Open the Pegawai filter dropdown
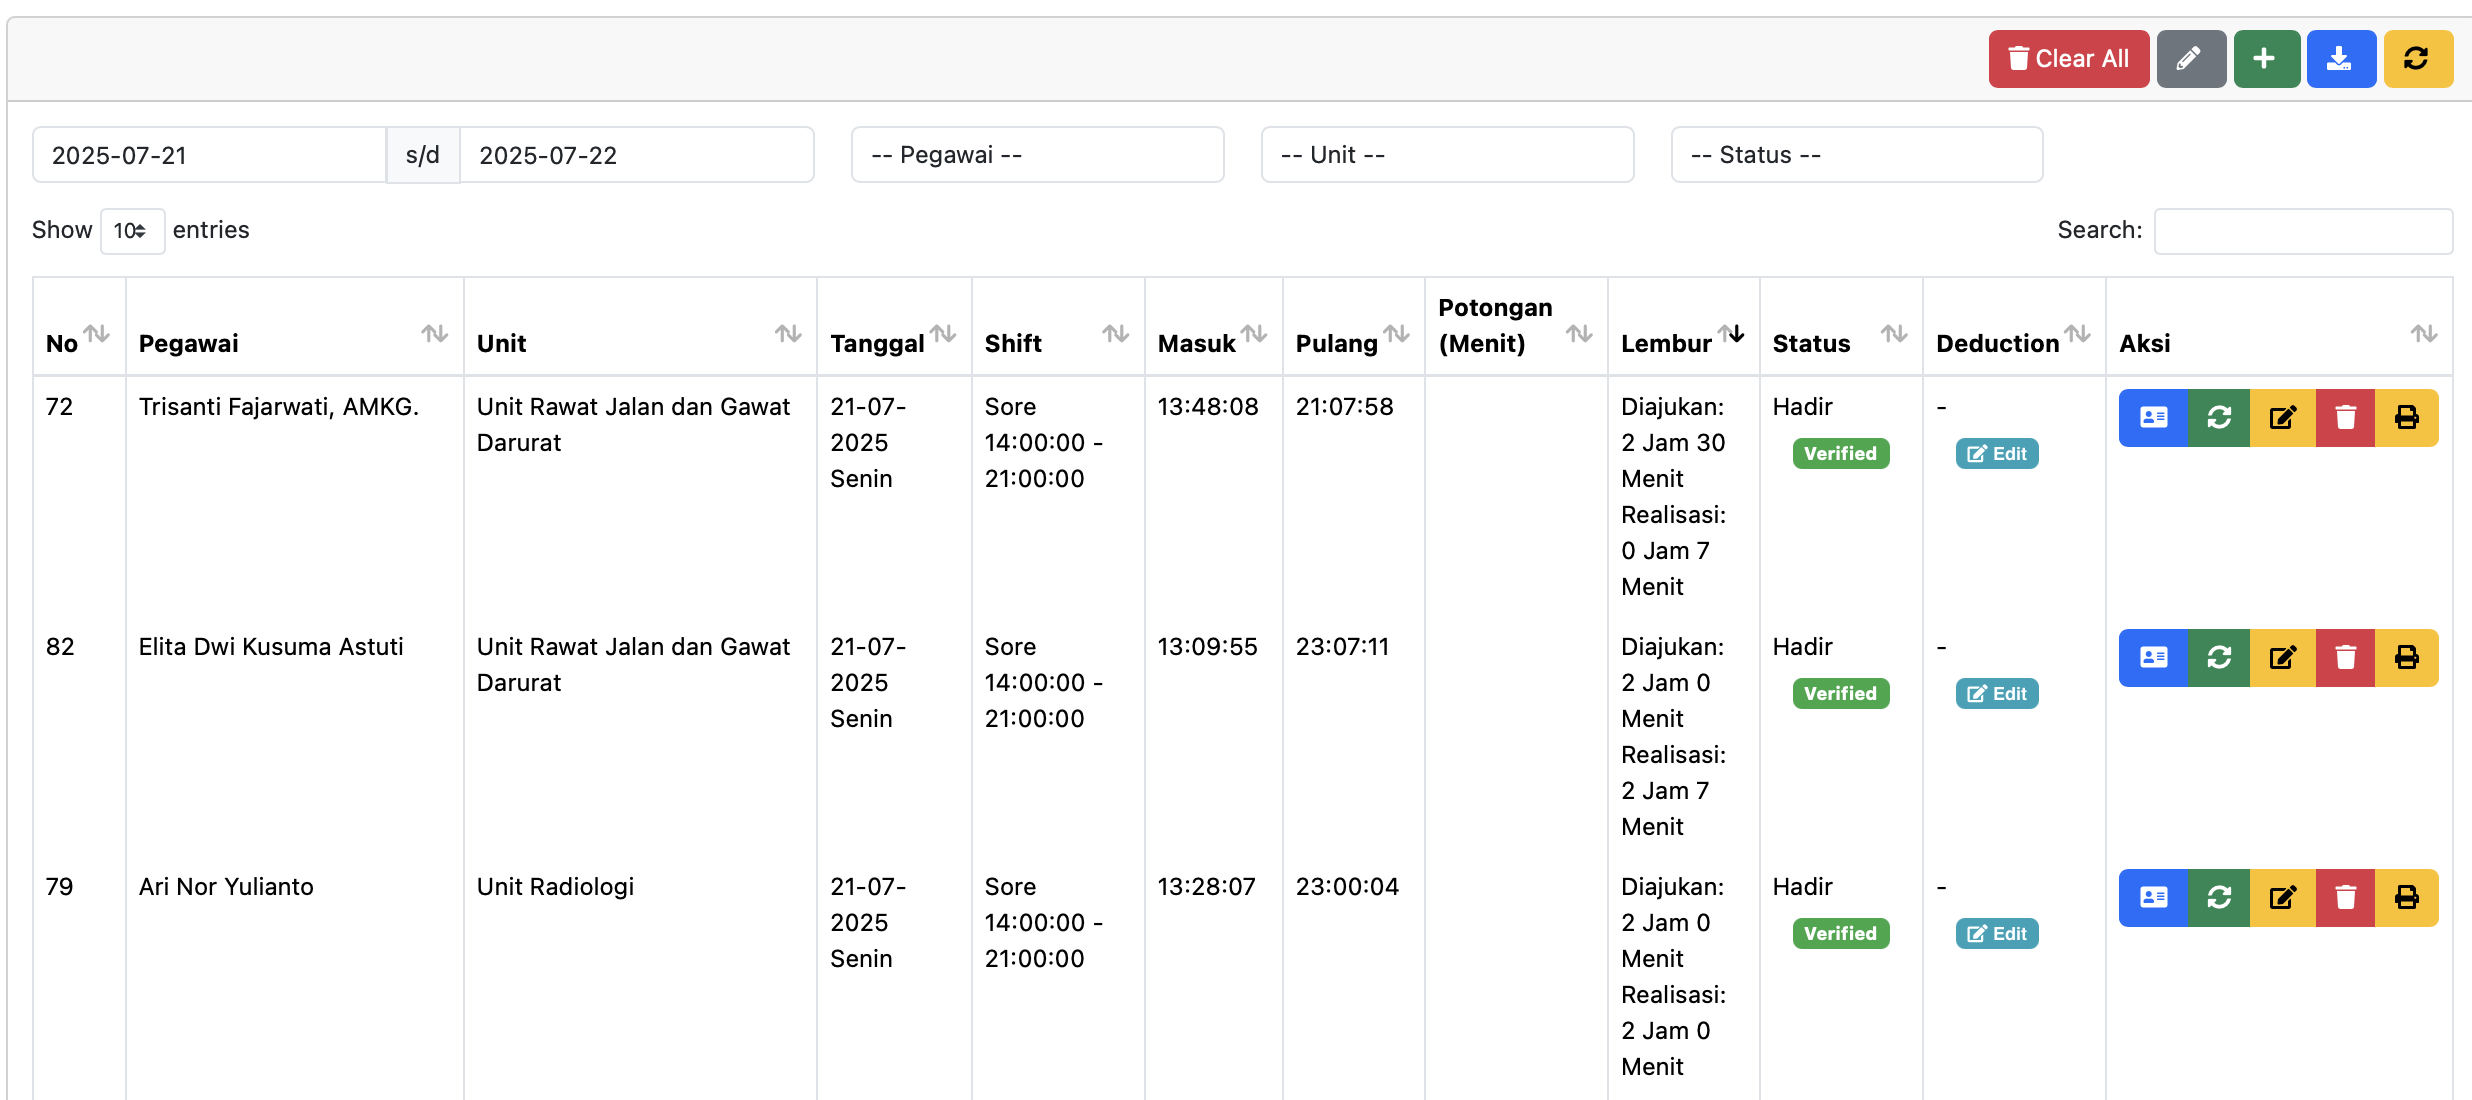 [1037, 155]
